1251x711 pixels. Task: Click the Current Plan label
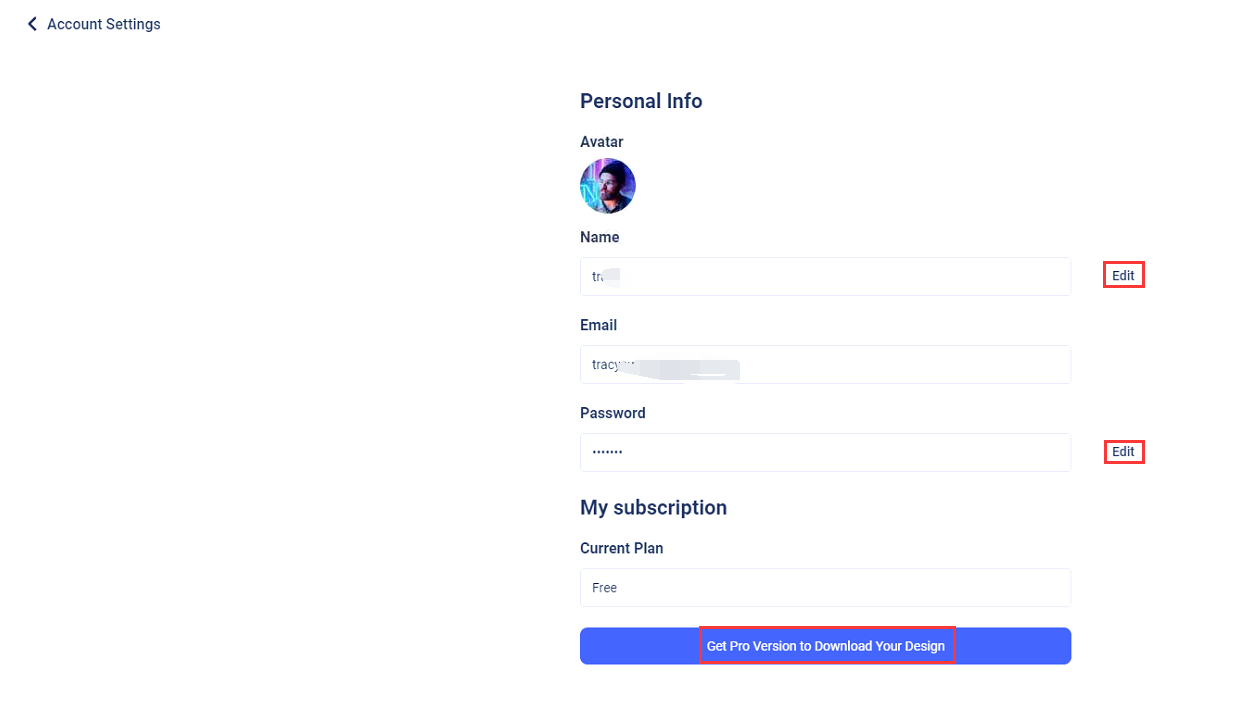tap(622, 548)
